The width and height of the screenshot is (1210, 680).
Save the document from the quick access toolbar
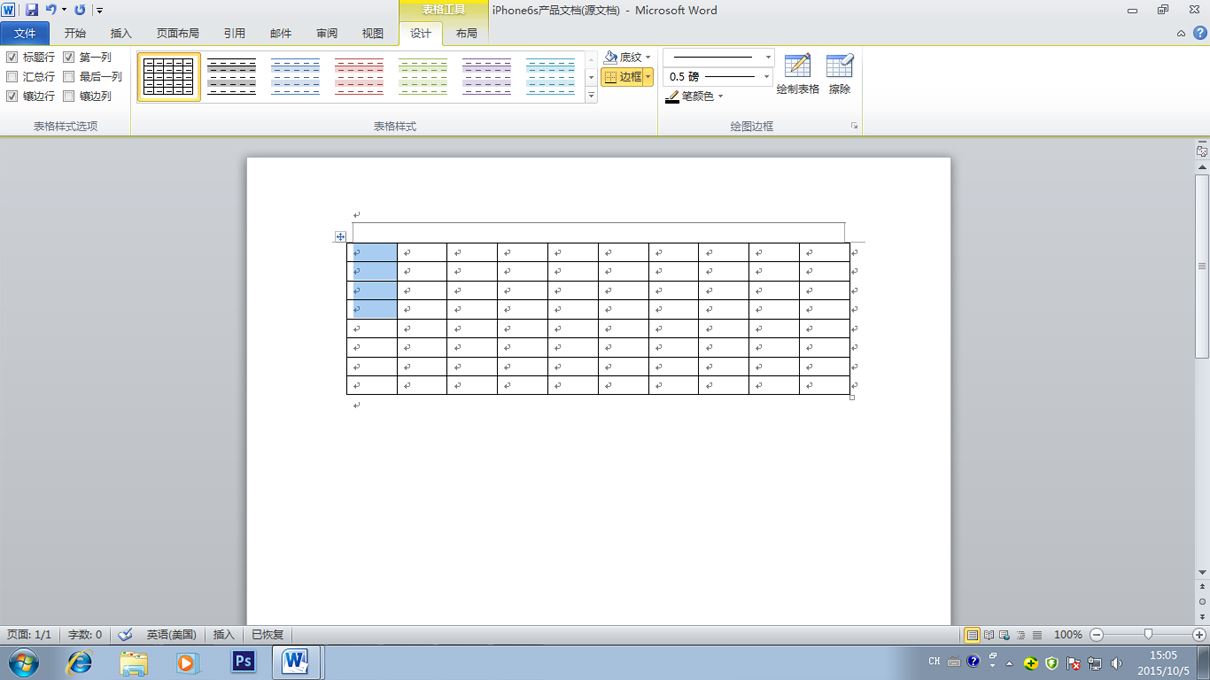(32, 10)
